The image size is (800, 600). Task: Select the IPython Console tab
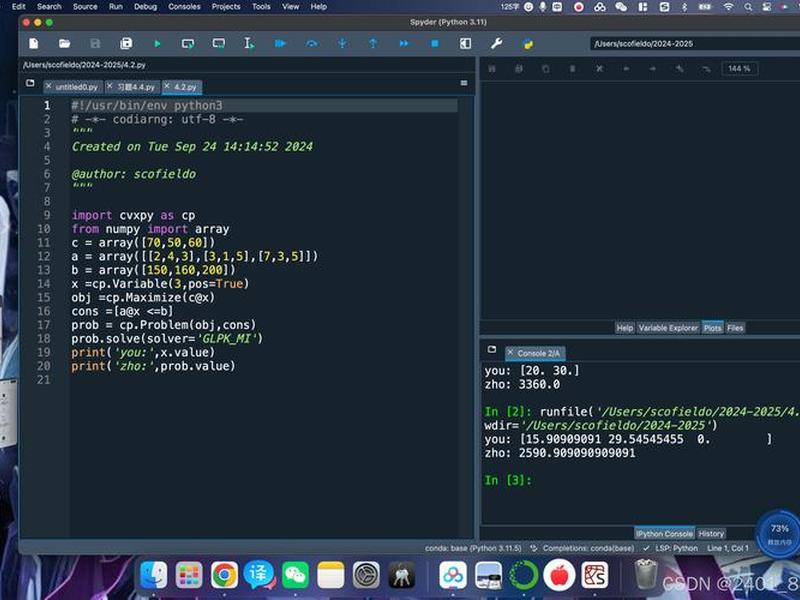664,534
